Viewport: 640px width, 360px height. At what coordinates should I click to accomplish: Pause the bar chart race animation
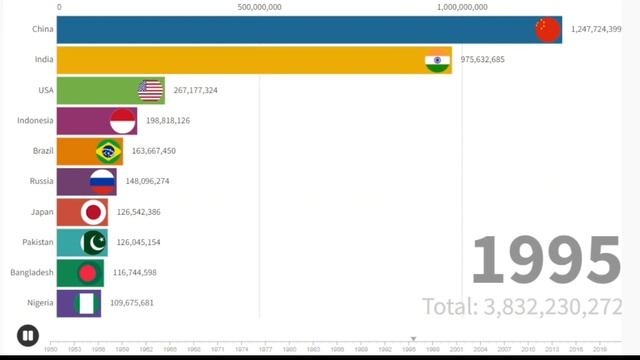(x=28, y=336)
